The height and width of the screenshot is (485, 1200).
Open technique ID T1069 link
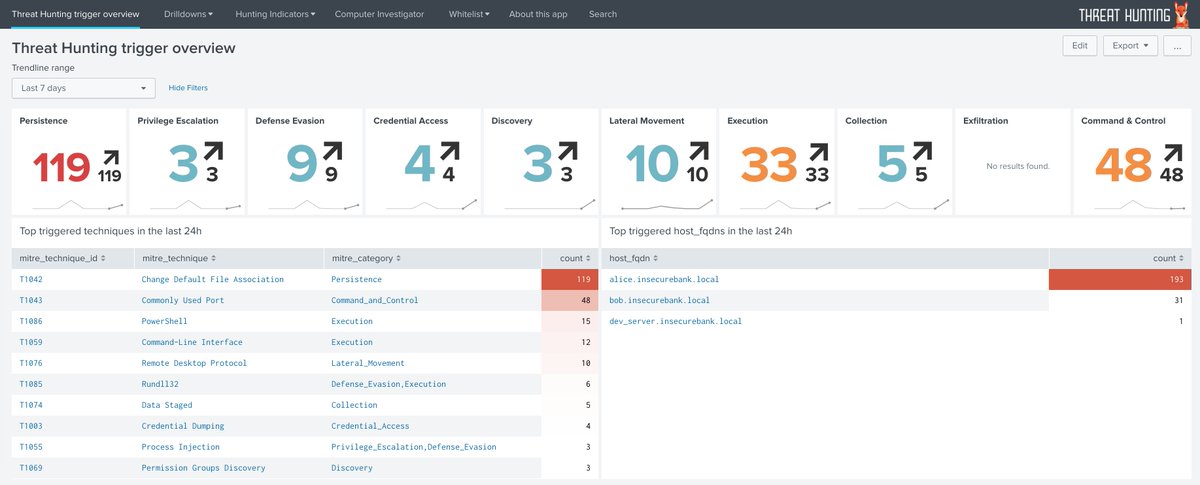point(32,468)
